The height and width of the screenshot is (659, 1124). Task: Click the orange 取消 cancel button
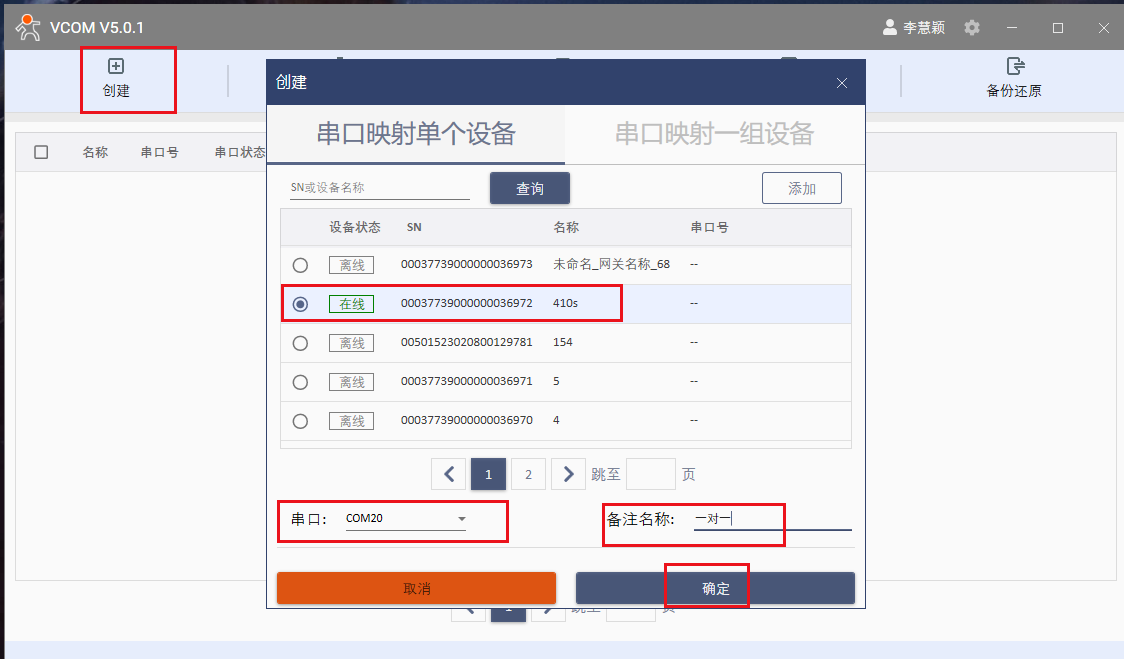(x=416, y=589)
